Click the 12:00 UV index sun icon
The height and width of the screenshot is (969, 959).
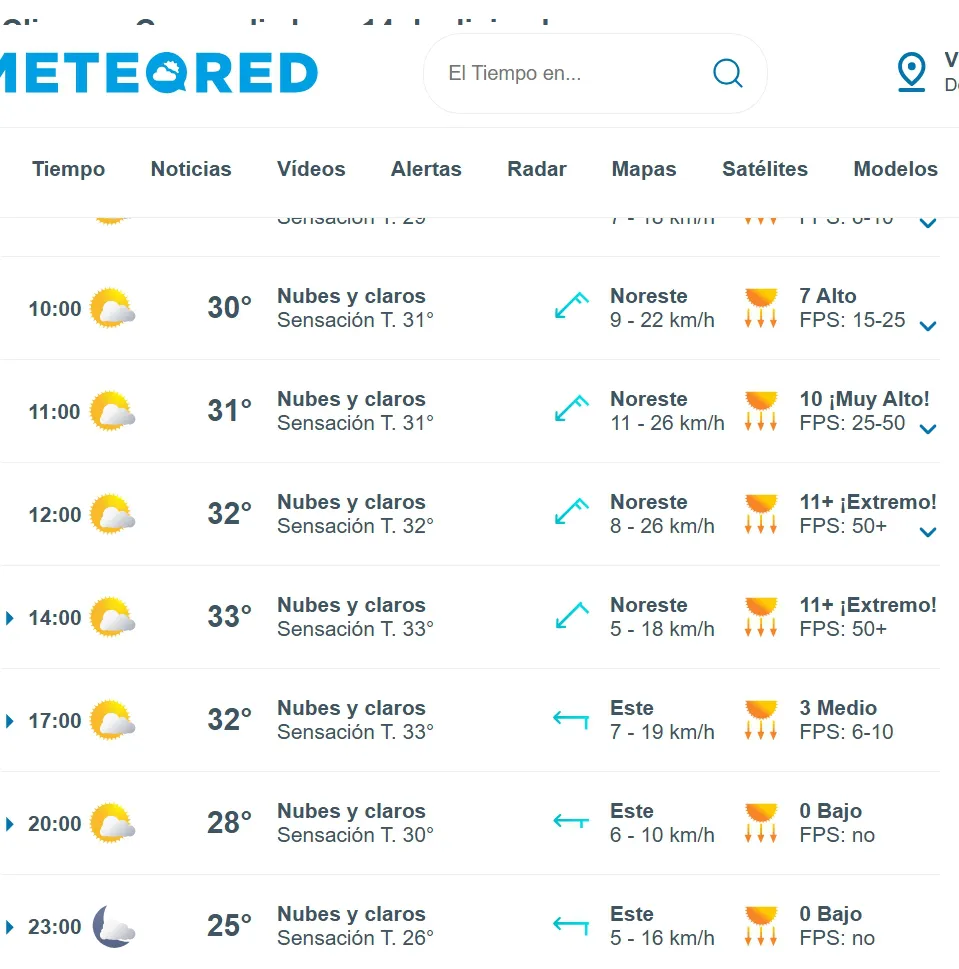761,514
